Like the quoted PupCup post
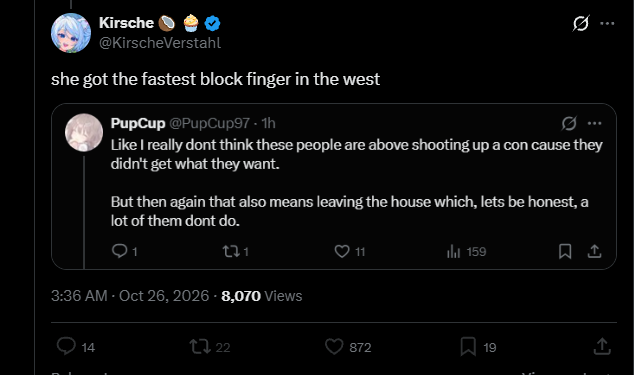Viewport: 634px width, 375px height. click(350, 251)
